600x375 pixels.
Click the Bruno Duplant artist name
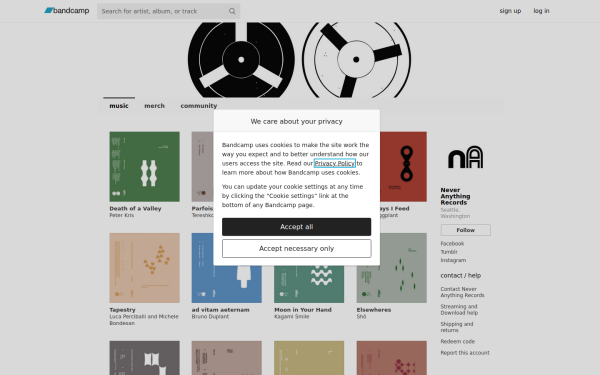[210, 317]
